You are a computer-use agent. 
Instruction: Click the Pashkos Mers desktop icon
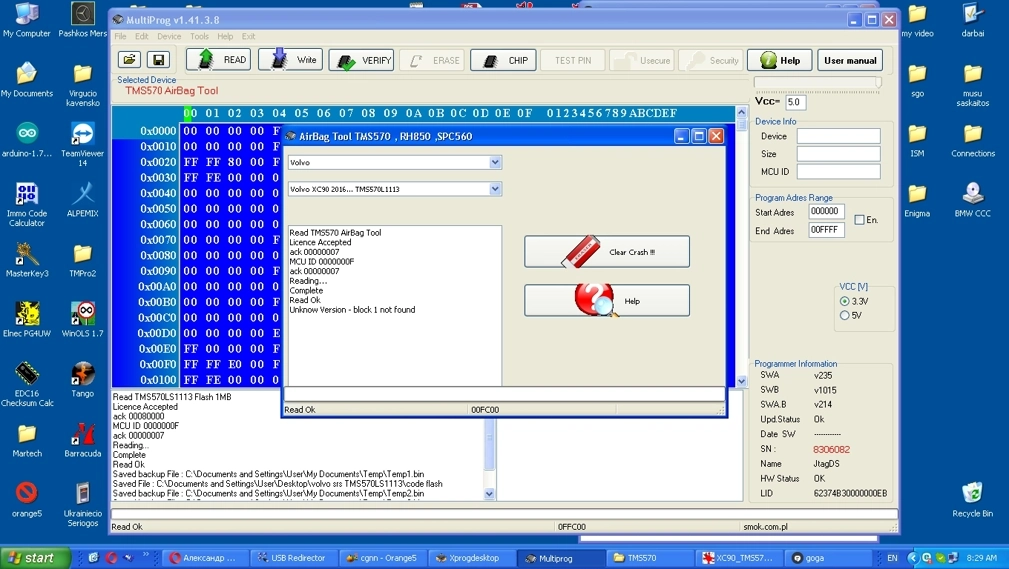82,20
